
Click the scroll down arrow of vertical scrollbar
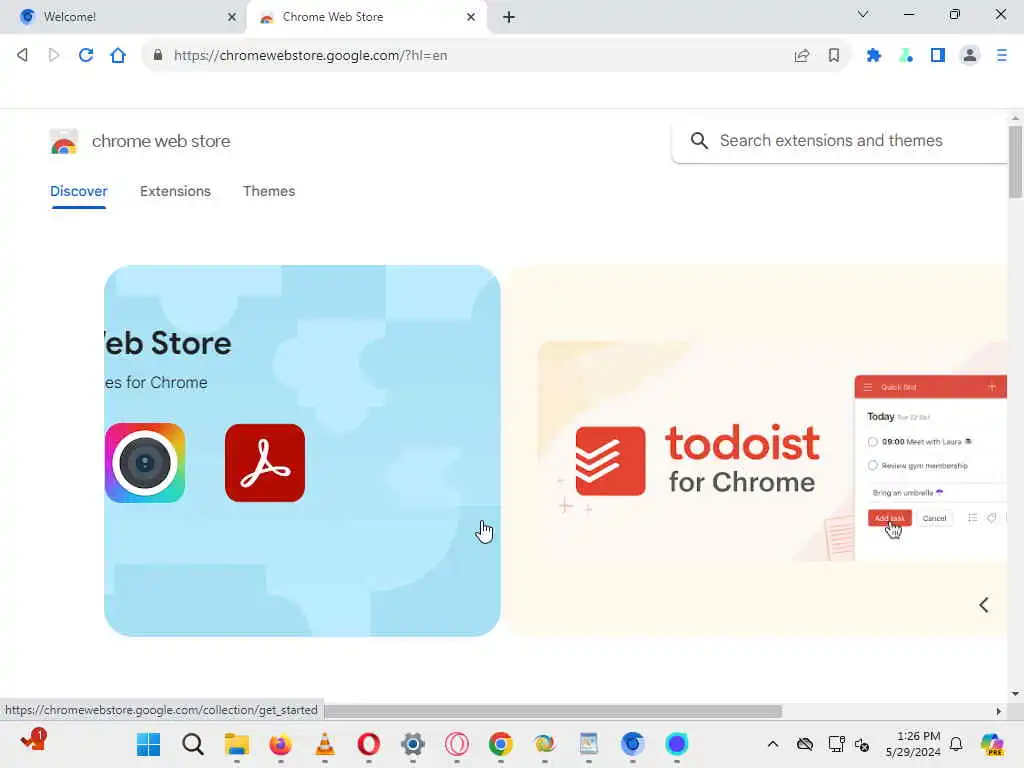pos(1015,694)
